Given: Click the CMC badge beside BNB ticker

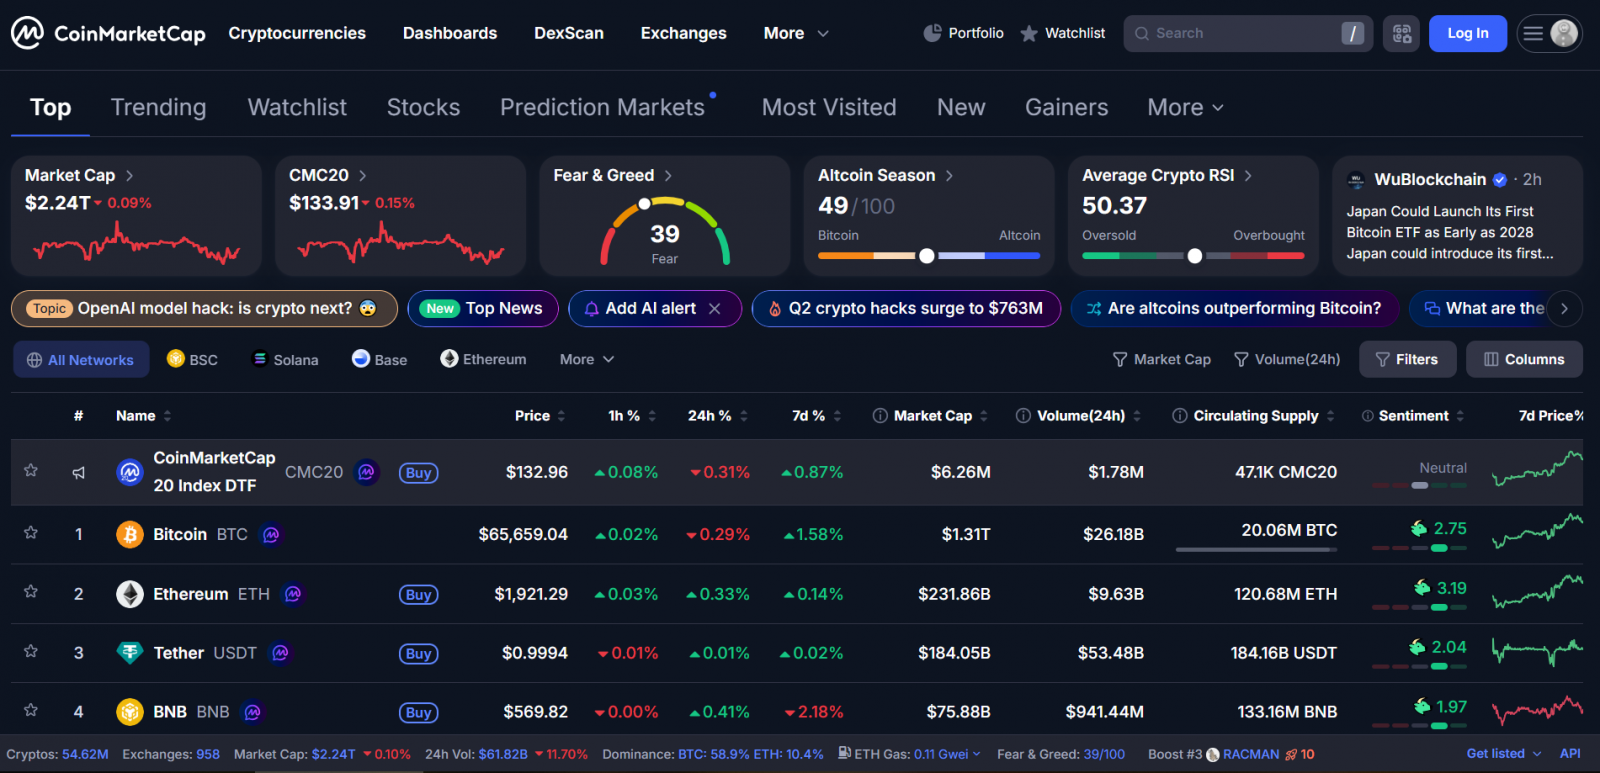Looking at the screenshot, I should pyautogui.click(x=253, y=712).
